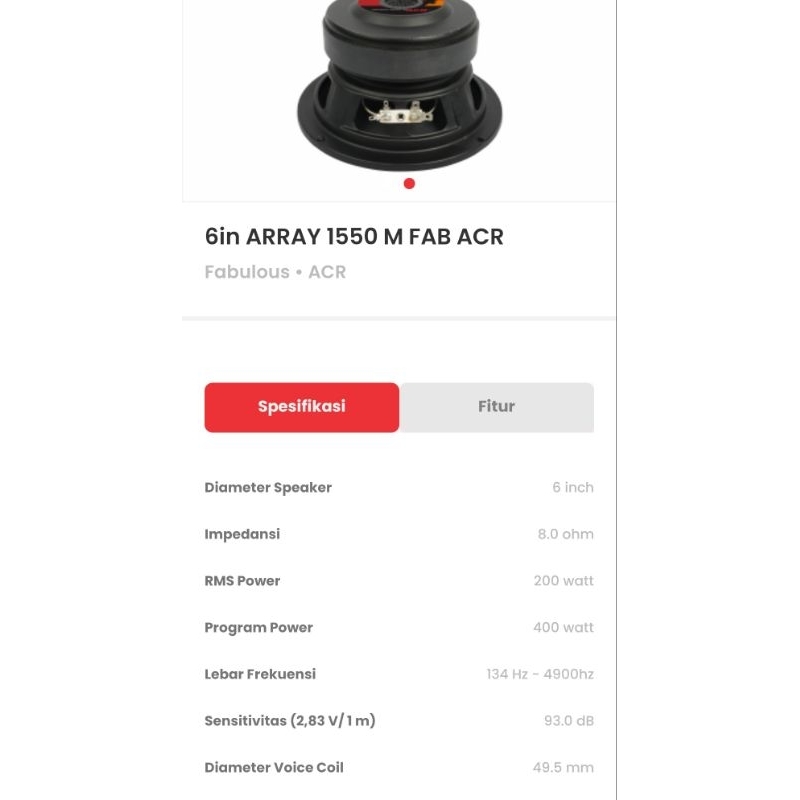Click the 93.0 dB value

point(568,721)
